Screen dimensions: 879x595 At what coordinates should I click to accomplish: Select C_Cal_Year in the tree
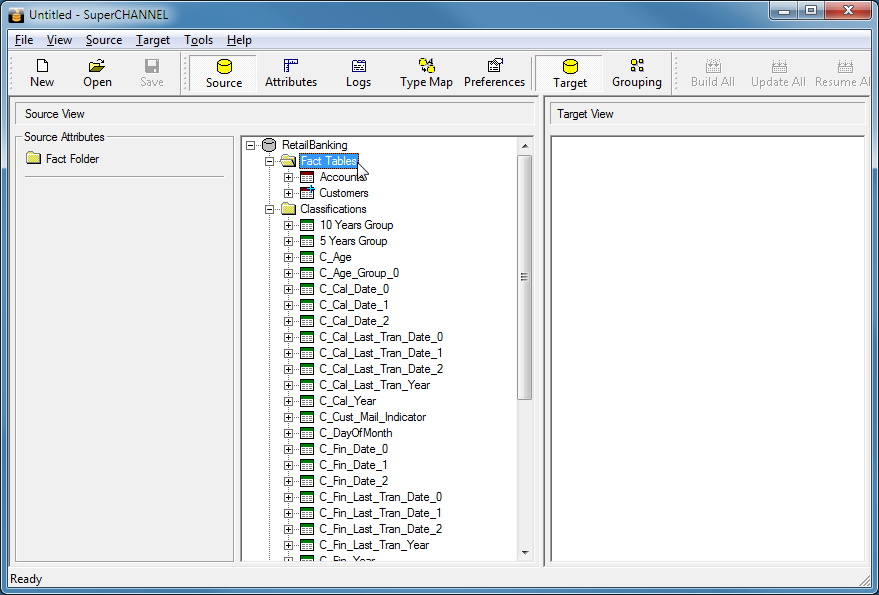(x=347, y=401)
